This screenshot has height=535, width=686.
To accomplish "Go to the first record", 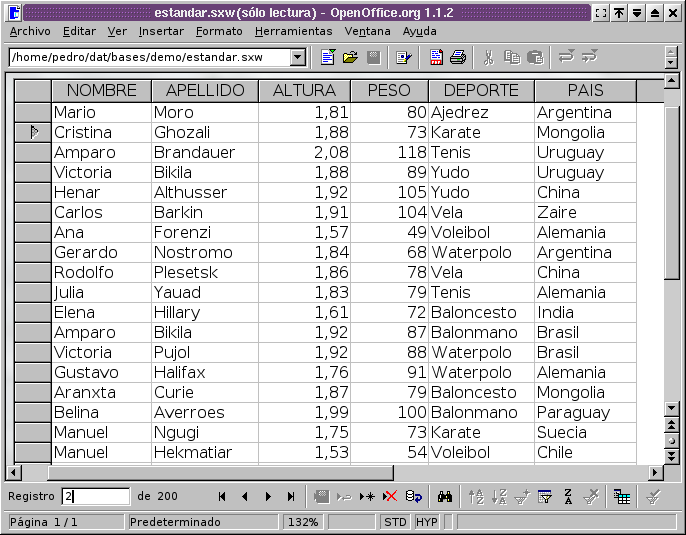I will 222,496.
